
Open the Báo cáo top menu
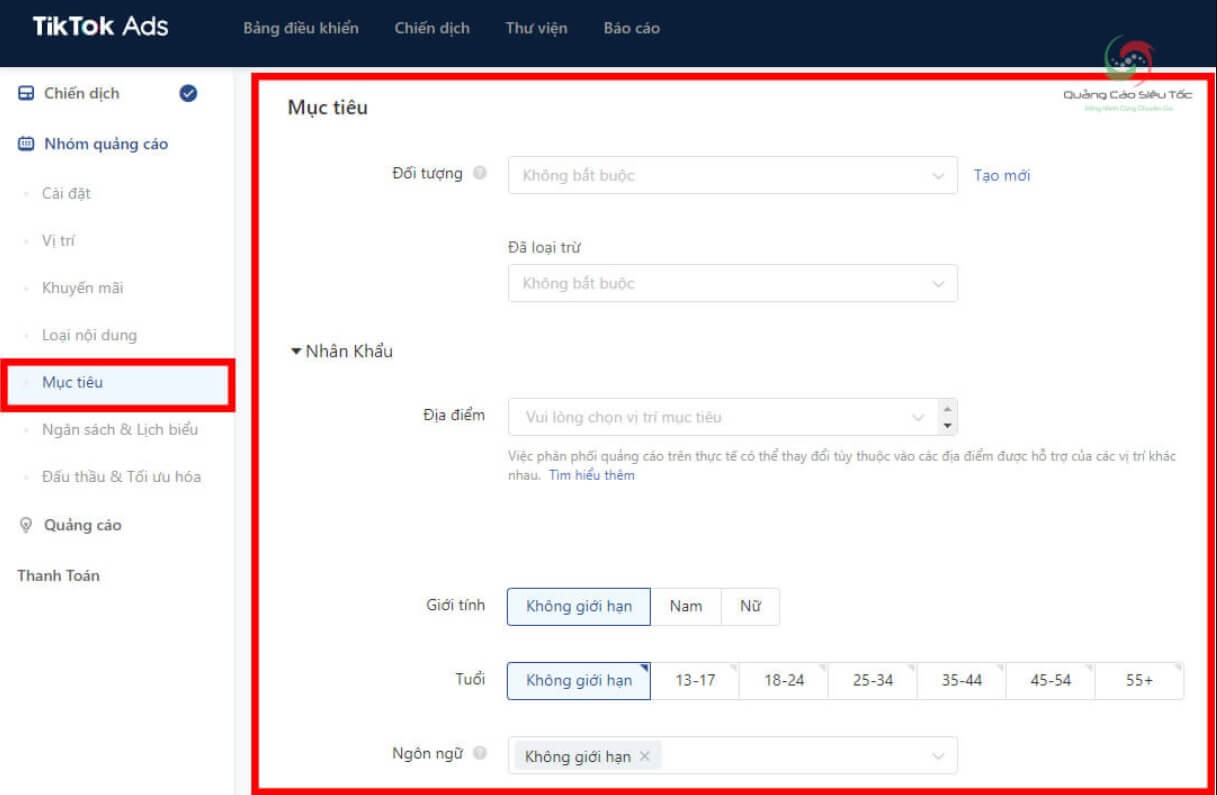point(631,28)
